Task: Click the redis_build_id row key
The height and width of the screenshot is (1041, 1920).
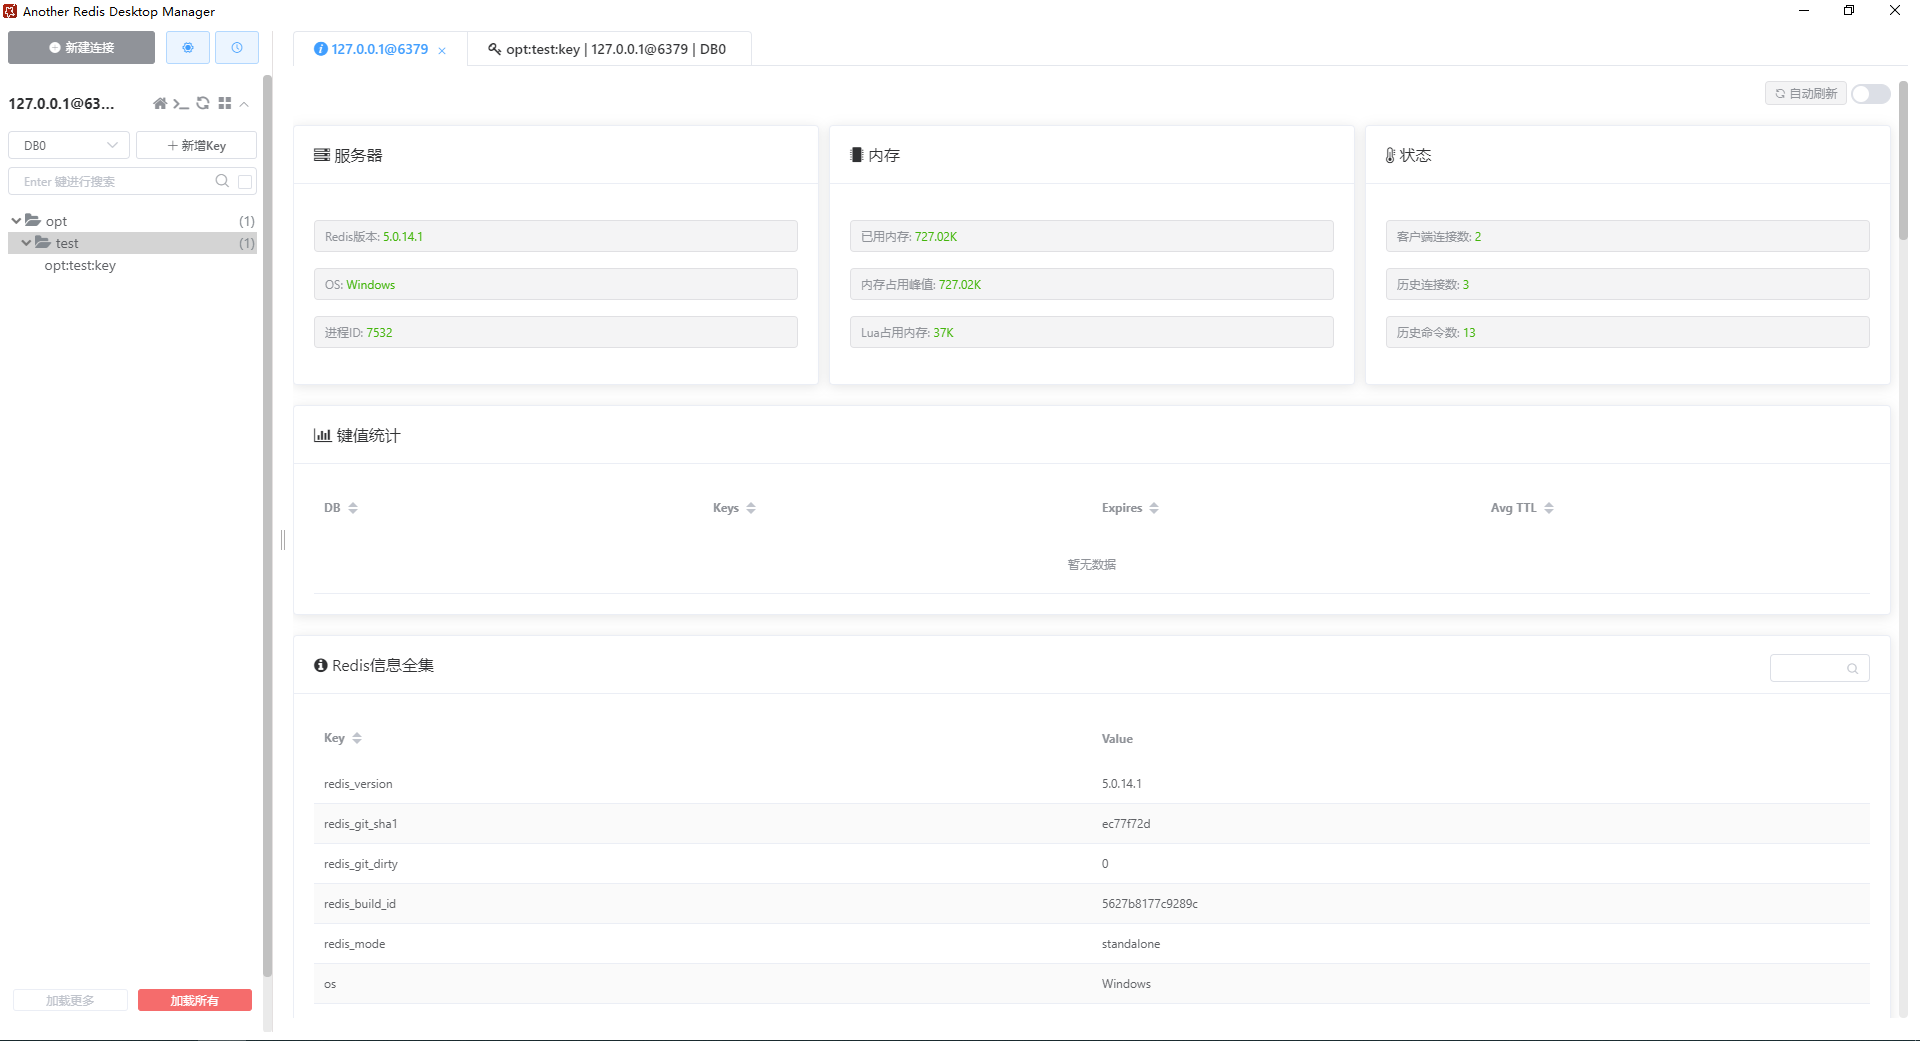Action: click(x=360, y=904)
